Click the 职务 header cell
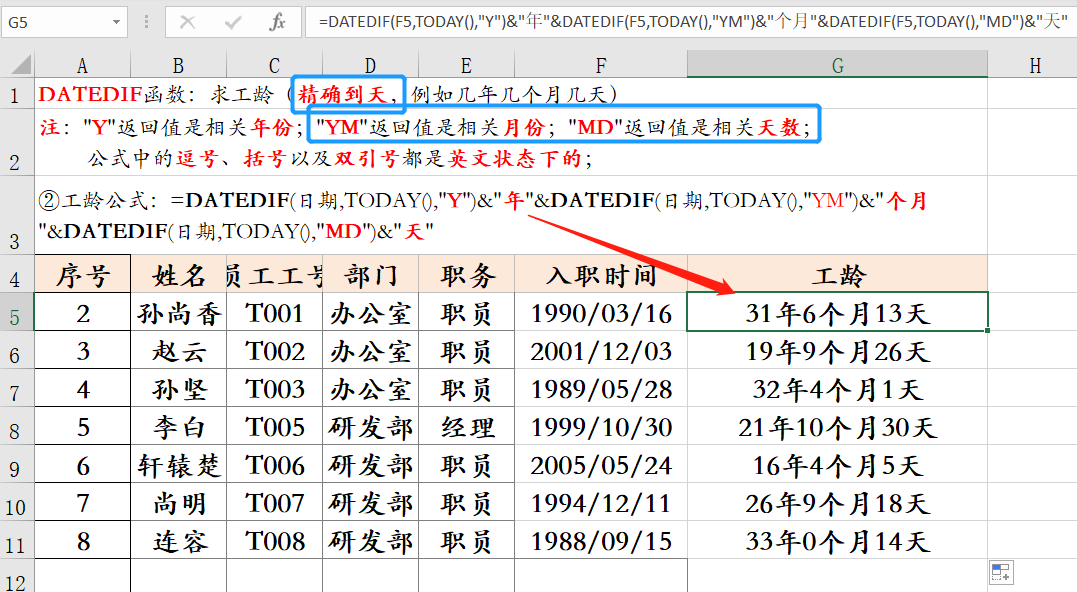Screen dimensions: 1077x592 (x=466, y=275)
